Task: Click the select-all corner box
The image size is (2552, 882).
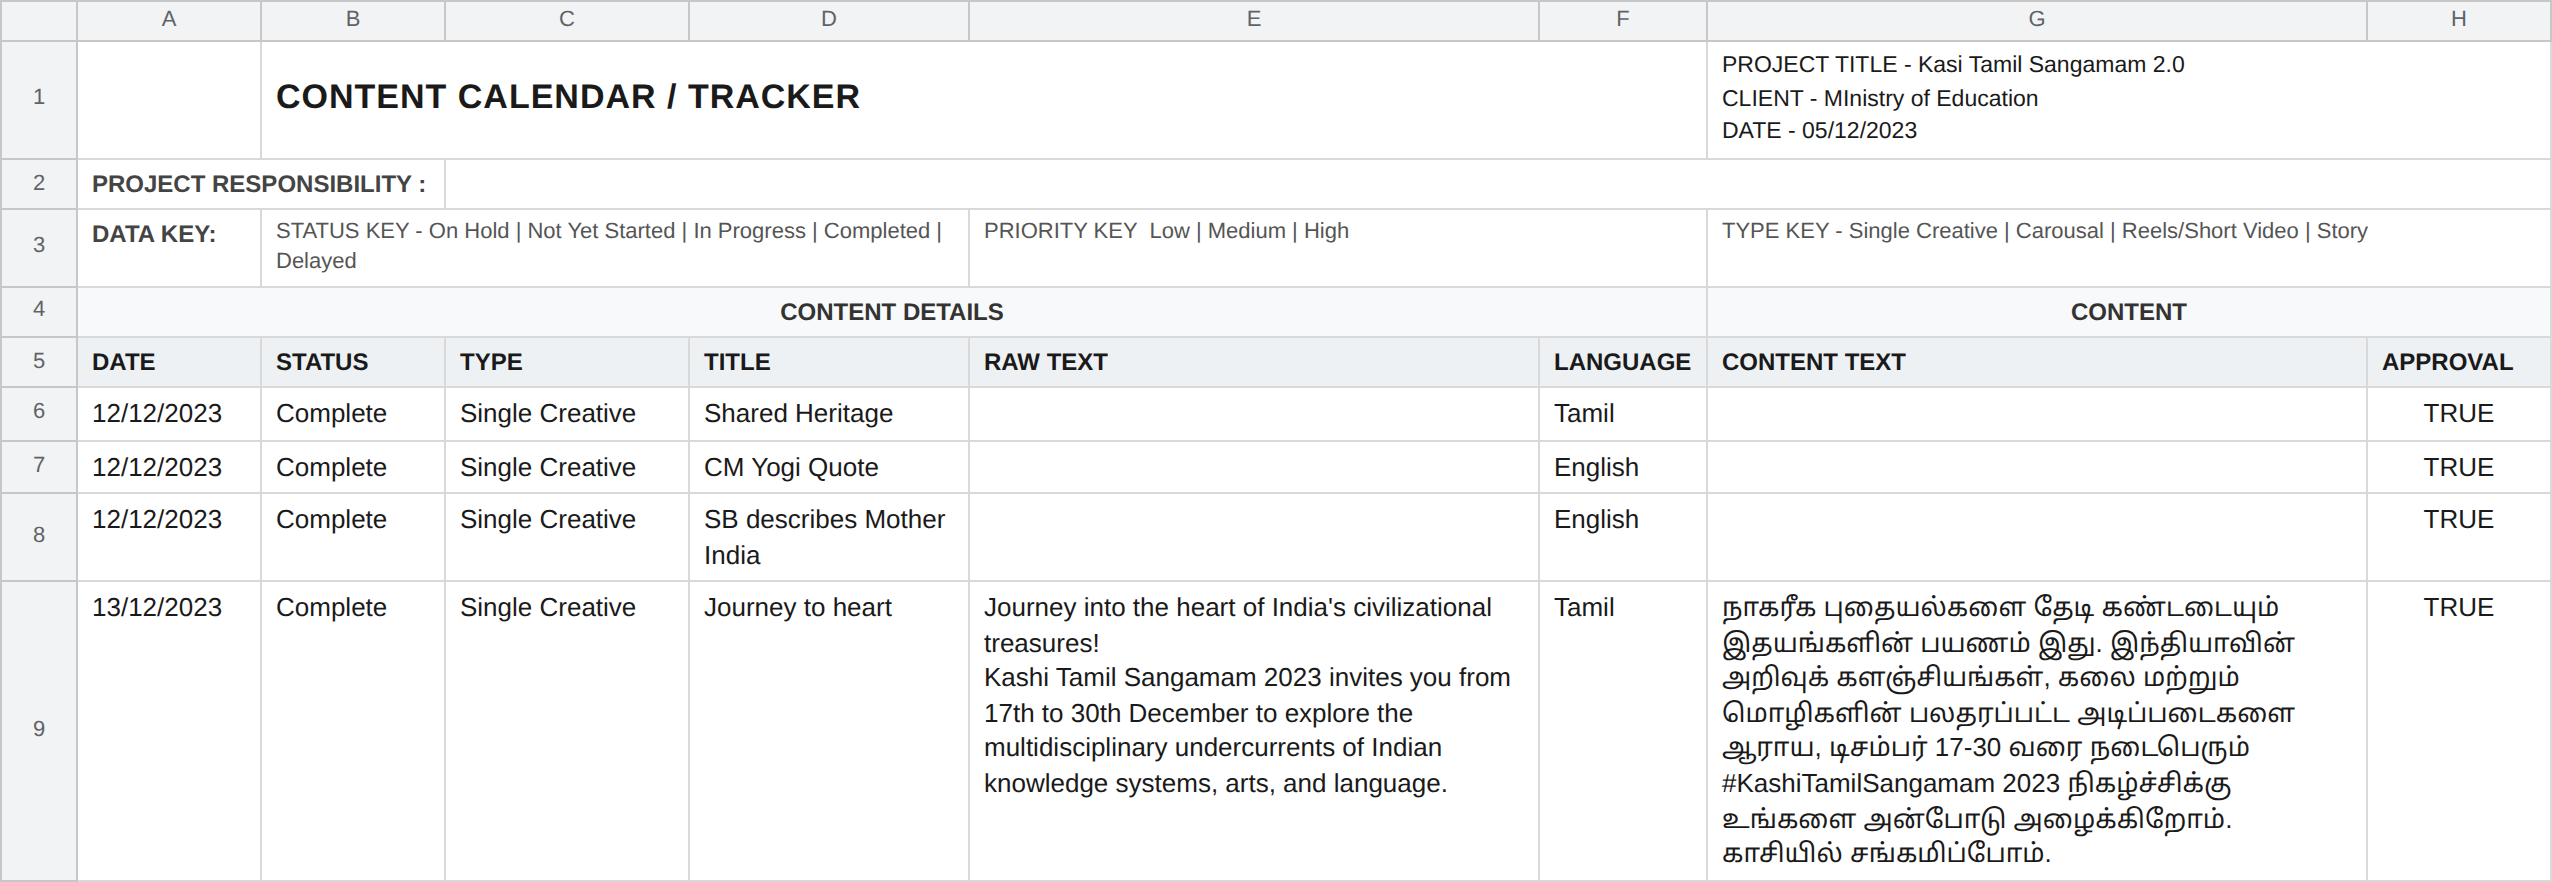Action: (x=39, y=20)
